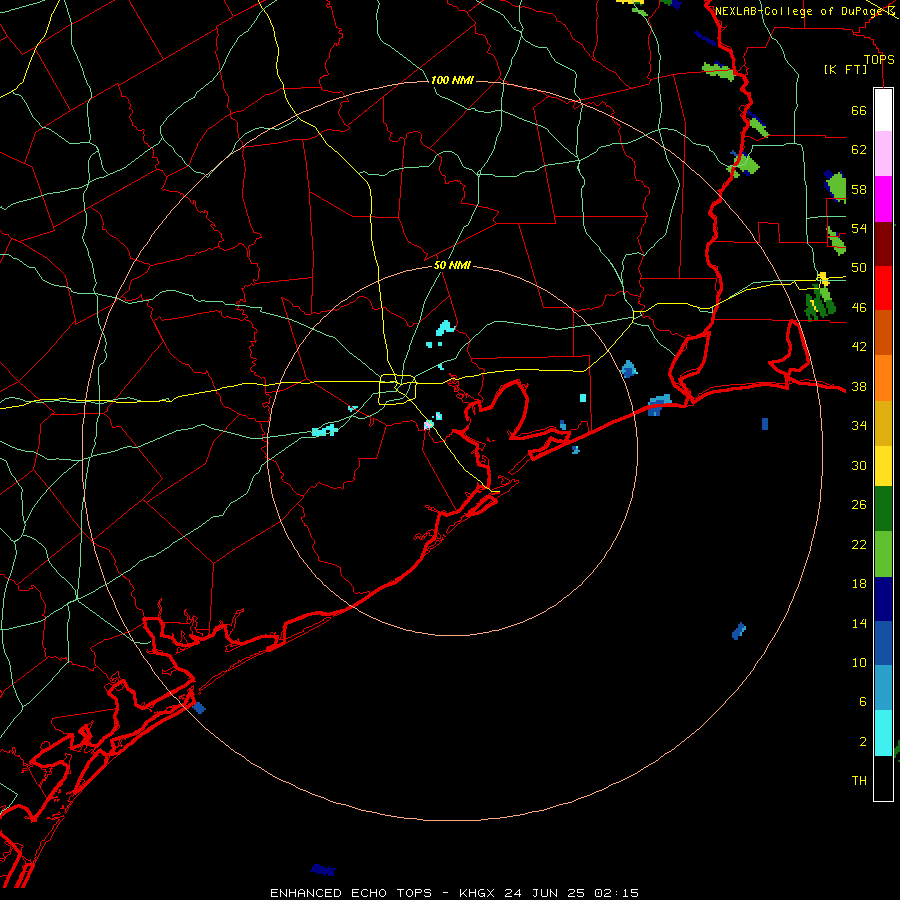The width and height of the screenshot is (900, 900).
Task: Pick the magenta swatch in the color bar
Action: click(x=883, y=199)
